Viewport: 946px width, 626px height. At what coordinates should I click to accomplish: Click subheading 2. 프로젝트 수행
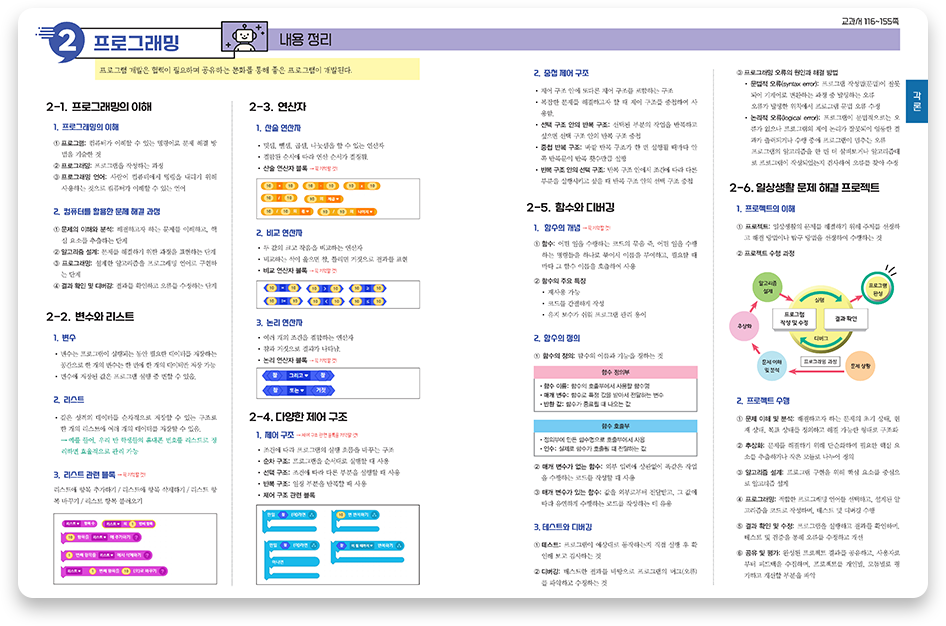[763, 400]
